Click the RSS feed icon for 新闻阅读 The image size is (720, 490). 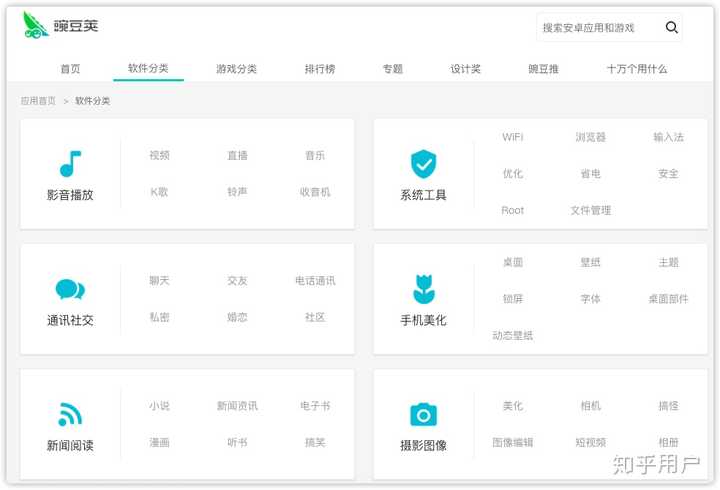click(x=70, y=414)
